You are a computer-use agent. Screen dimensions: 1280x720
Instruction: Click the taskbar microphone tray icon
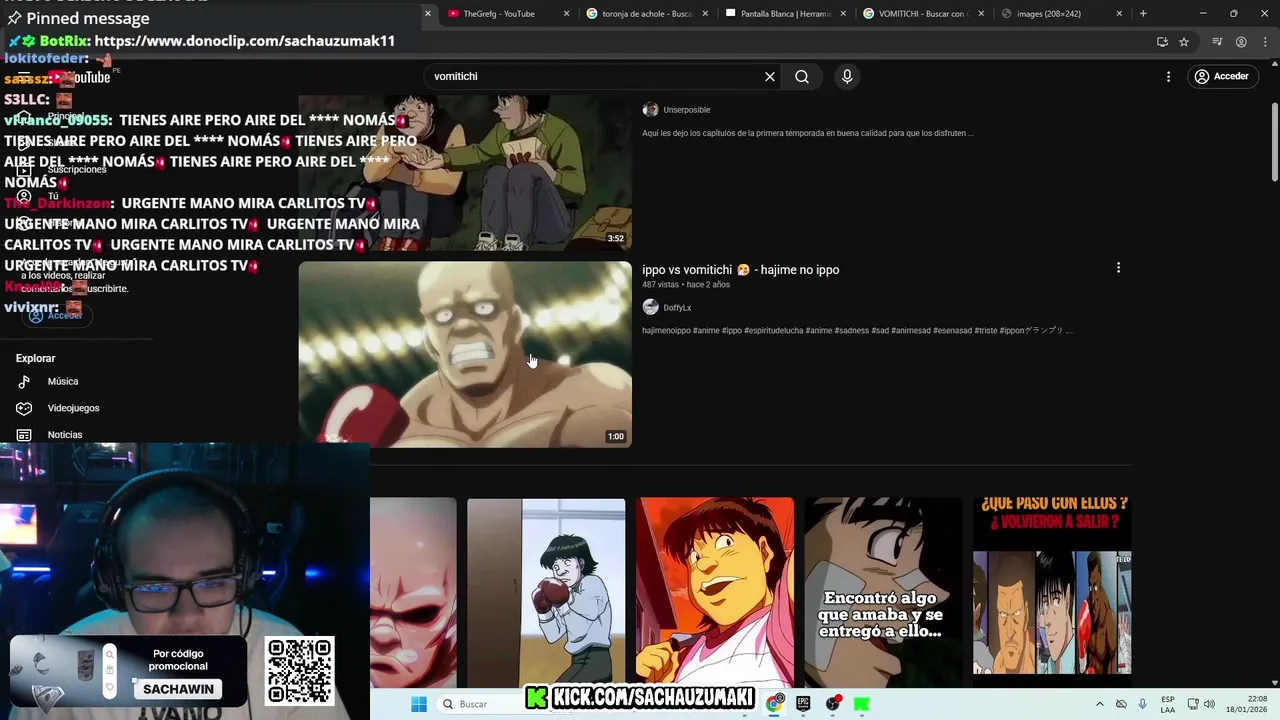coord(1143,704)
